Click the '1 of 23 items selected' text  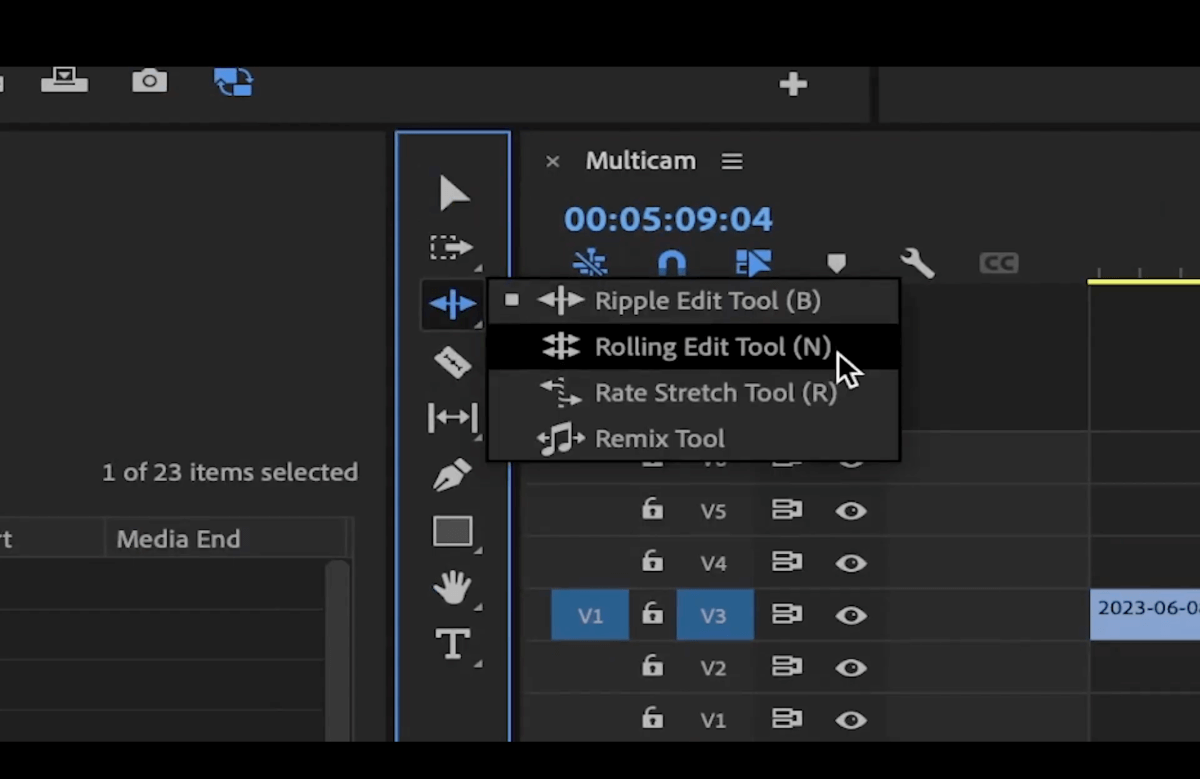[230, 472]
